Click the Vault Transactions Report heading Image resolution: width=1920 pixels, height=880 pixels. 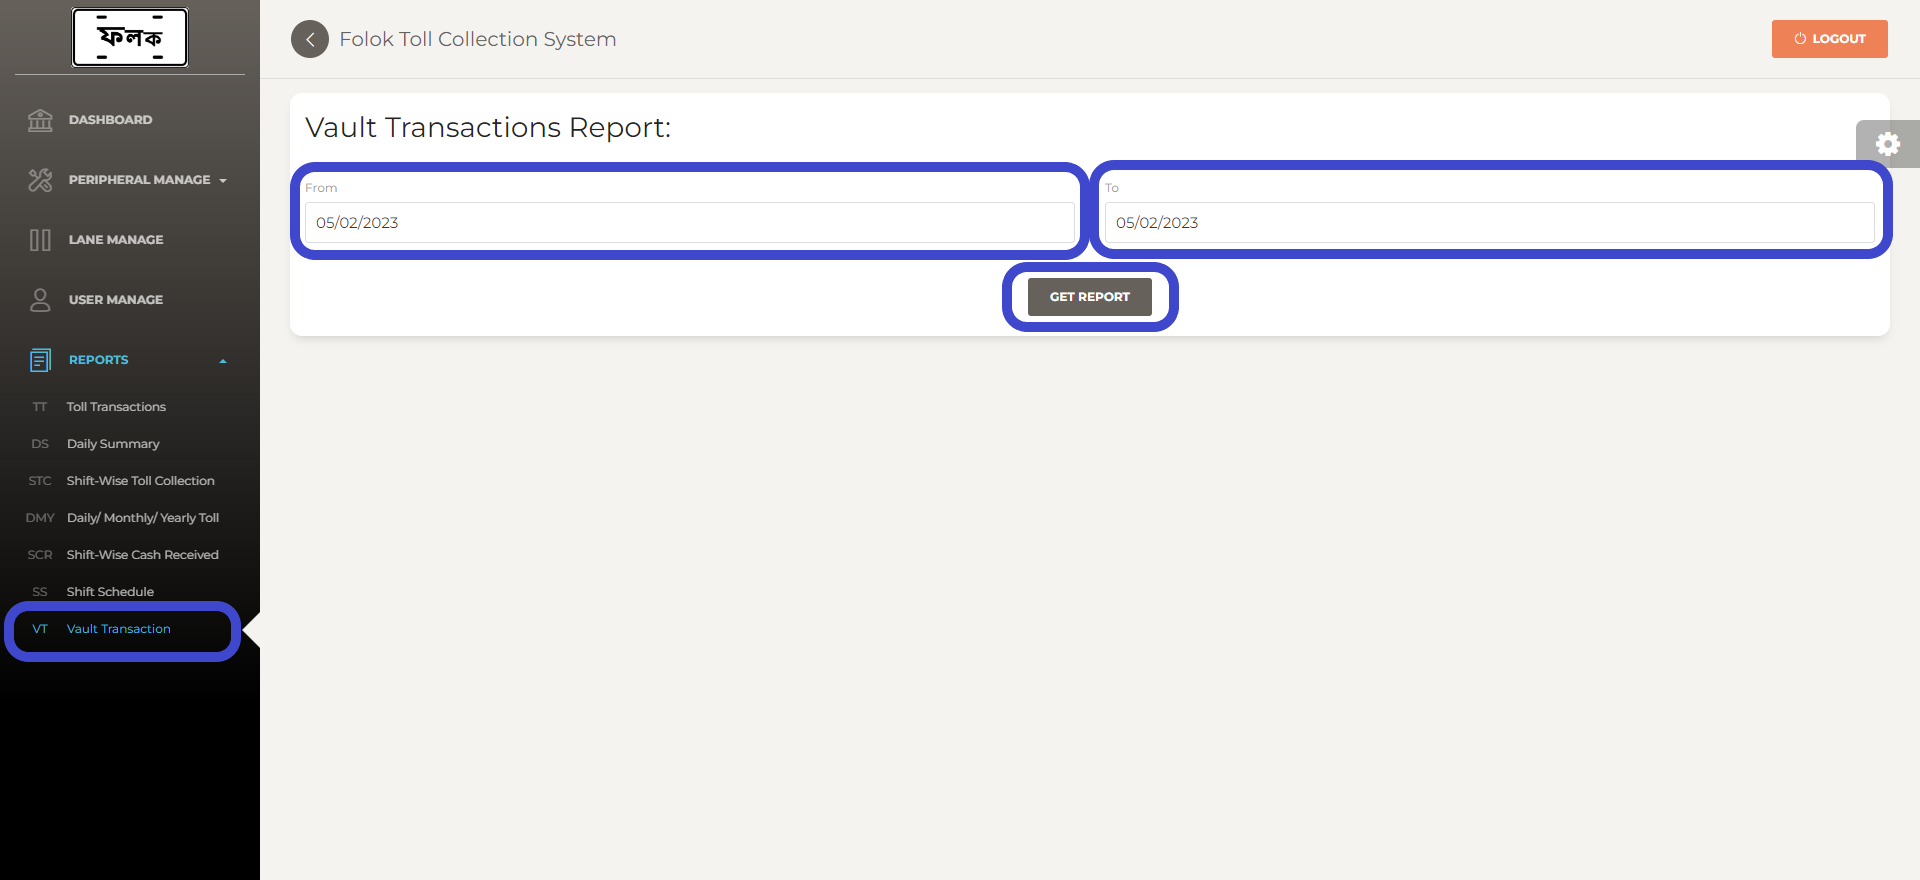[x=488, y=128]
